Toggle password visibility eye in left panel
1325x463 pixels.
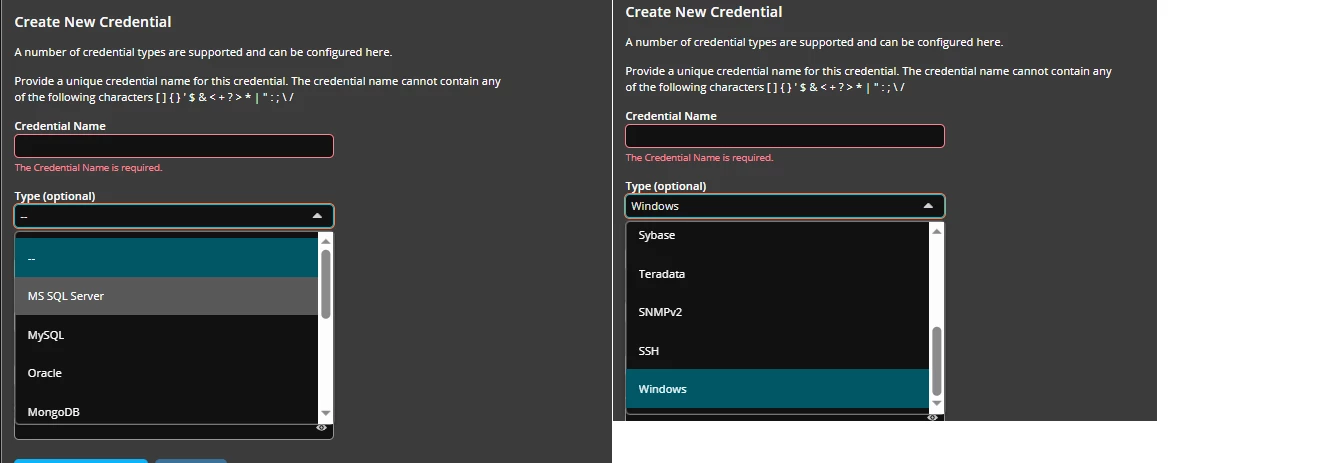(321, 427)
